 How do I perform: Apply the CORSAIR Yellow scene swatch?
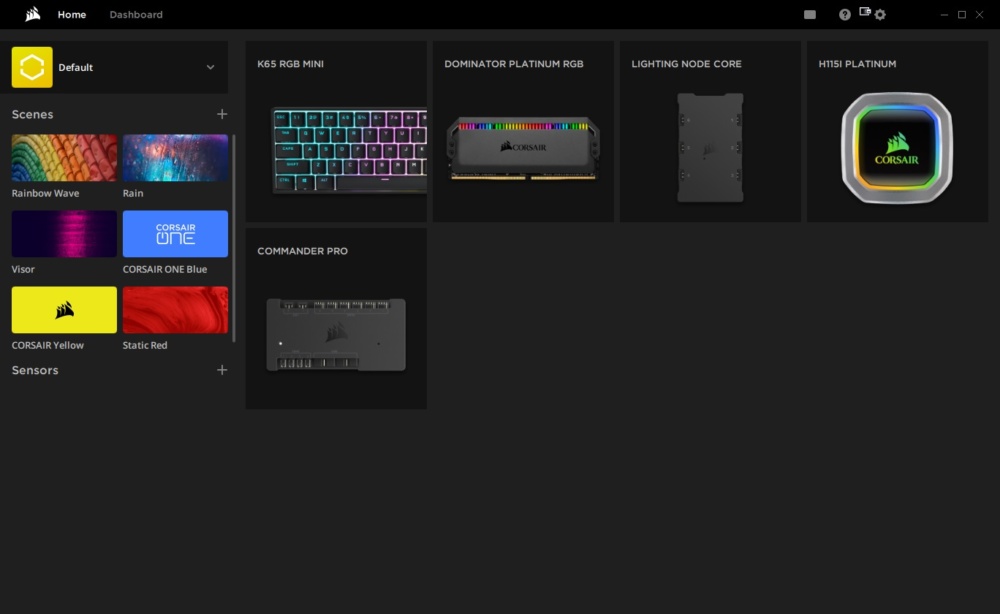64,310
